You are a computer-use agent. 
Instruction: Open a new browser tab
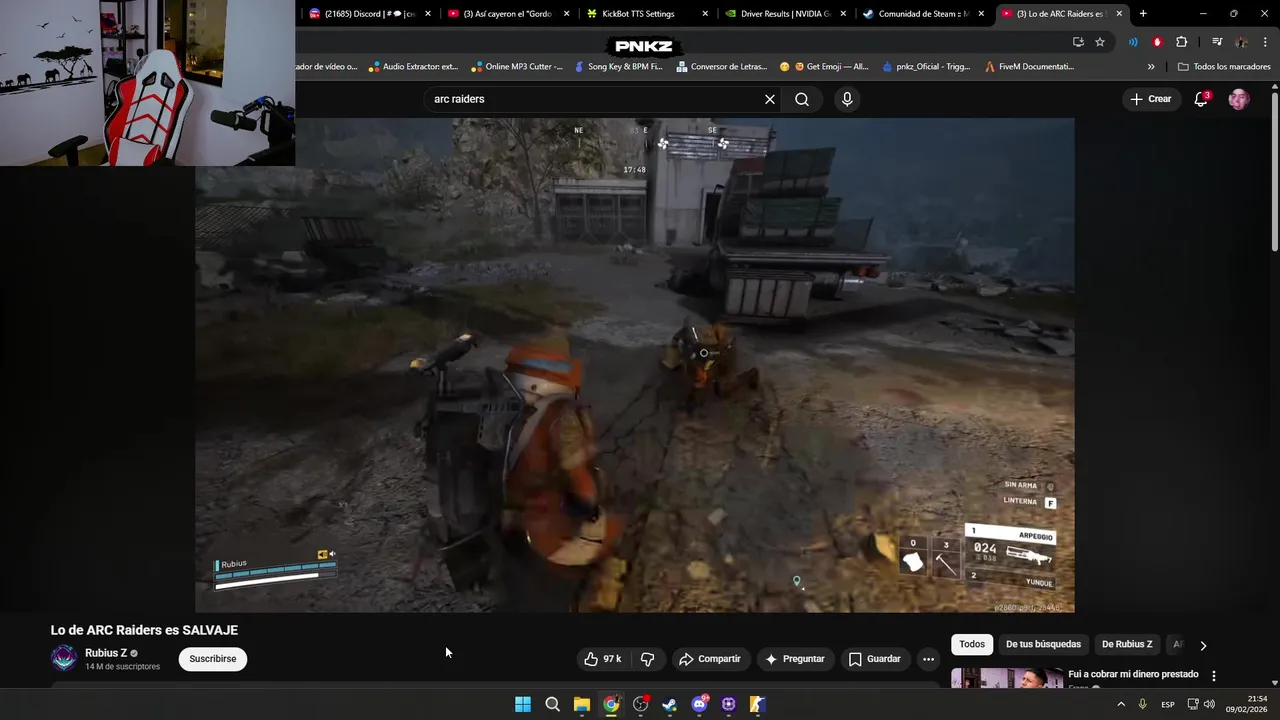click(1143, 14)
